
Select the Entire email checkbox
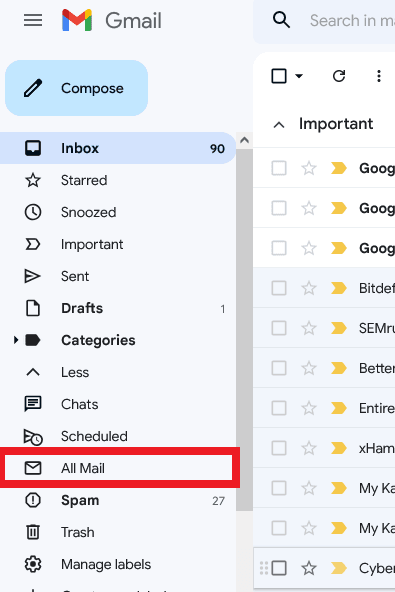pyautogui.click(x=279, y=408)
